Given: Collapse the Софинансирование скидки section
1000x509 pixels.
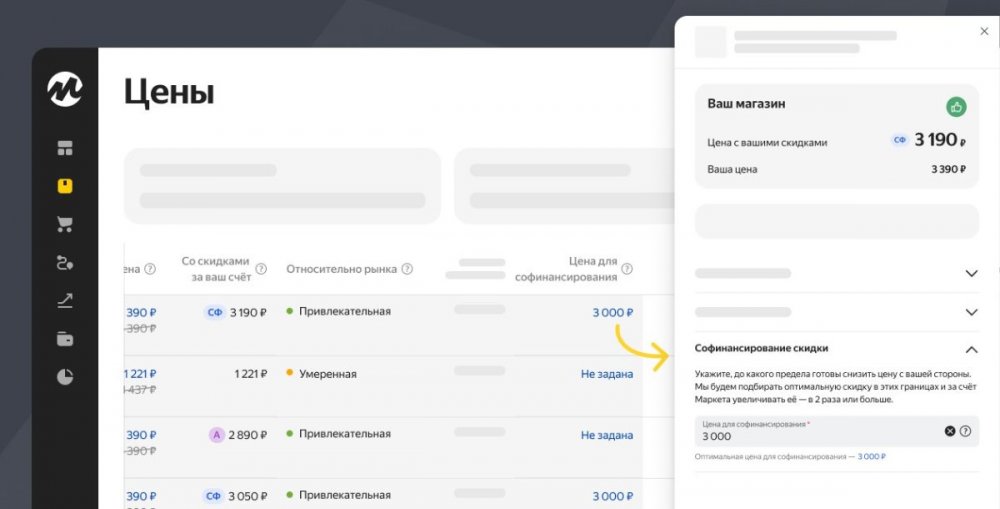Looking at the screenshot, I should [971, 350].
